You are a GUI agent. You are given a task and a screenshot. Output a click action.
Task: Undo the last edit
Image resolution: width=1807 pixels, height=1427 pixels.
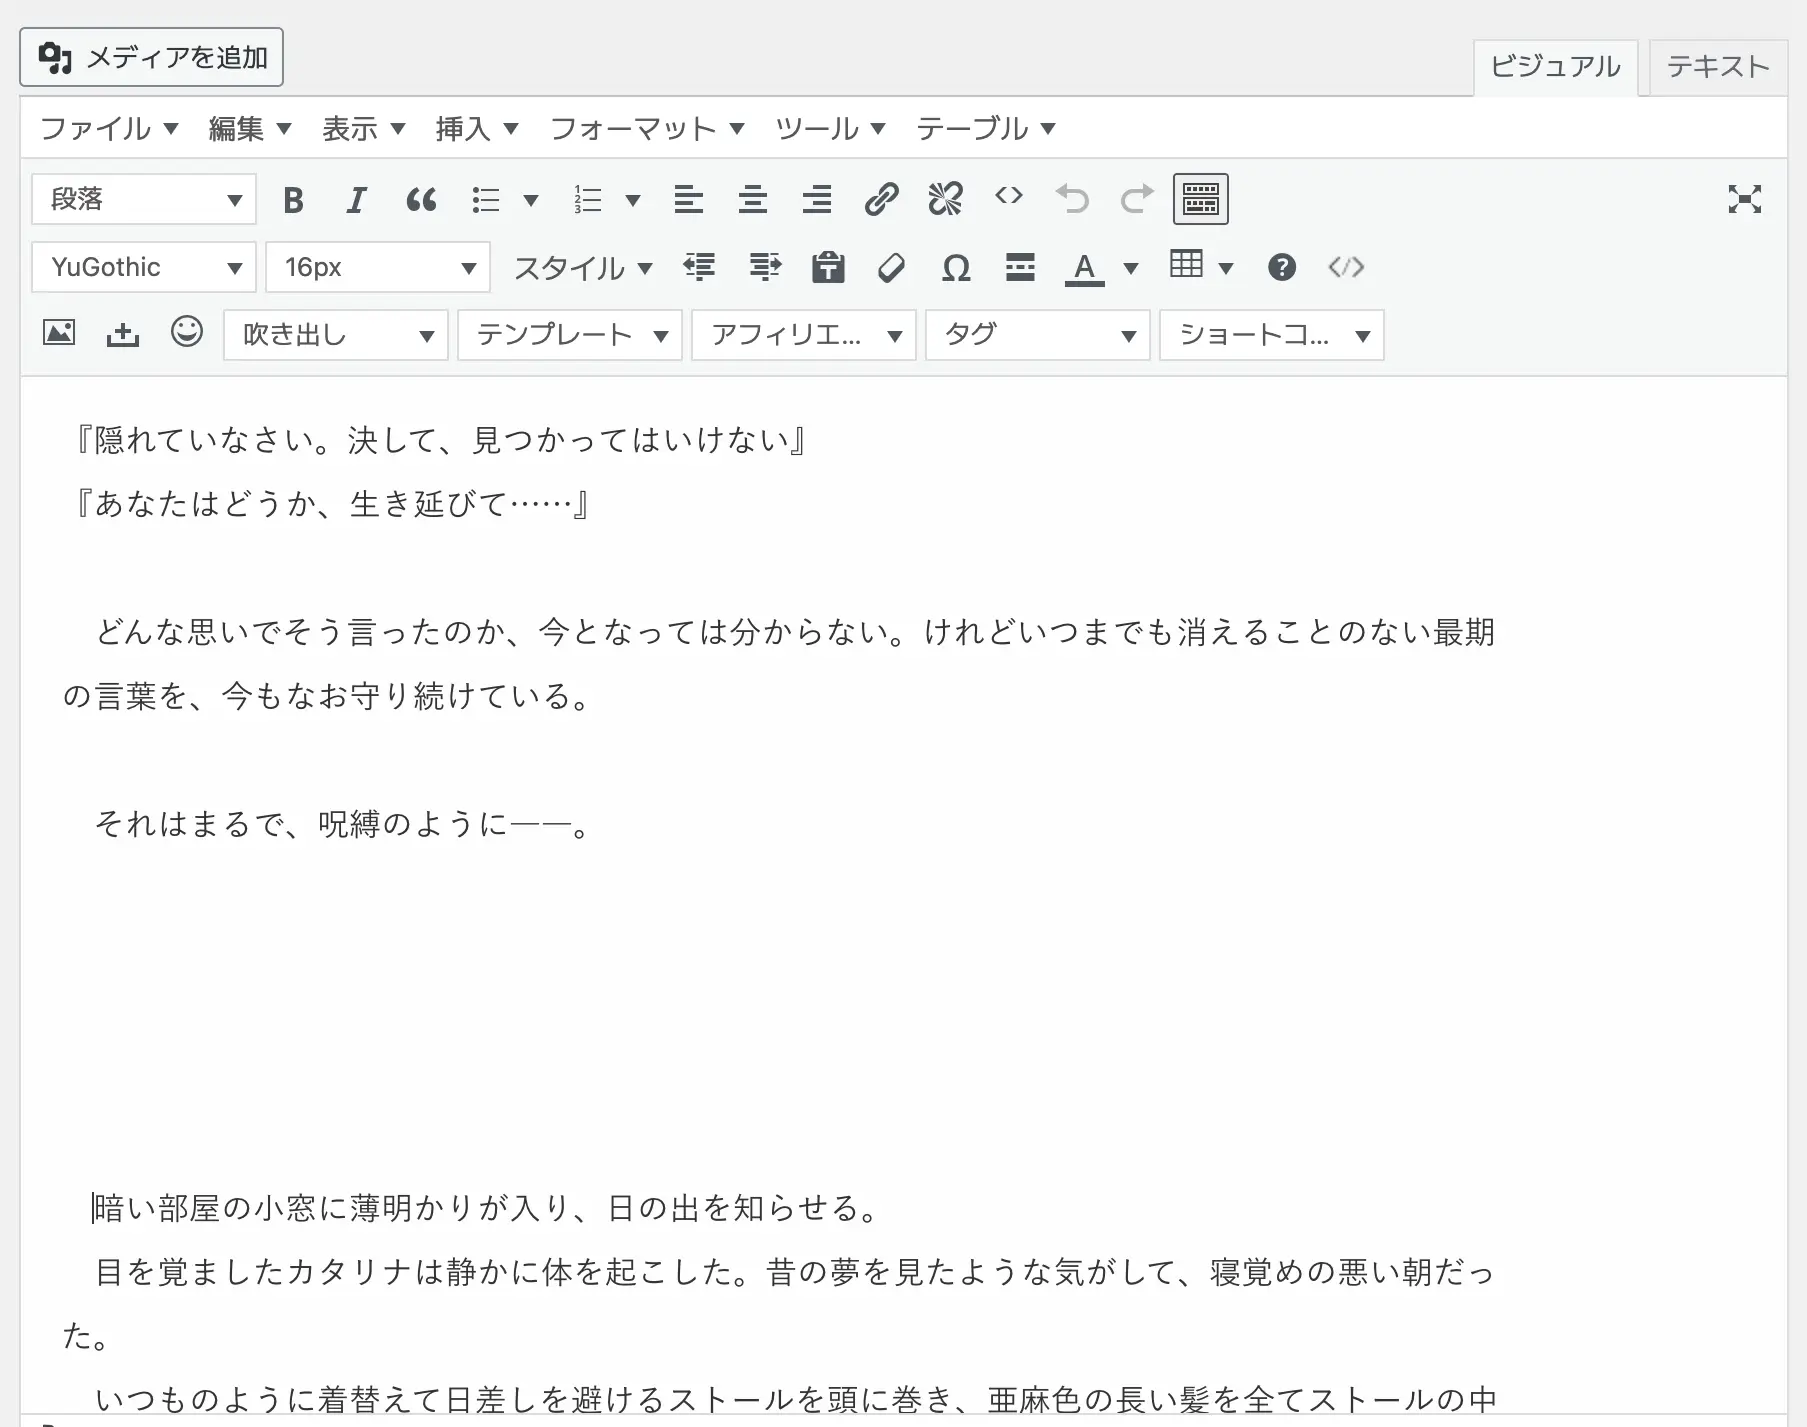click(x=1073, y=200)
